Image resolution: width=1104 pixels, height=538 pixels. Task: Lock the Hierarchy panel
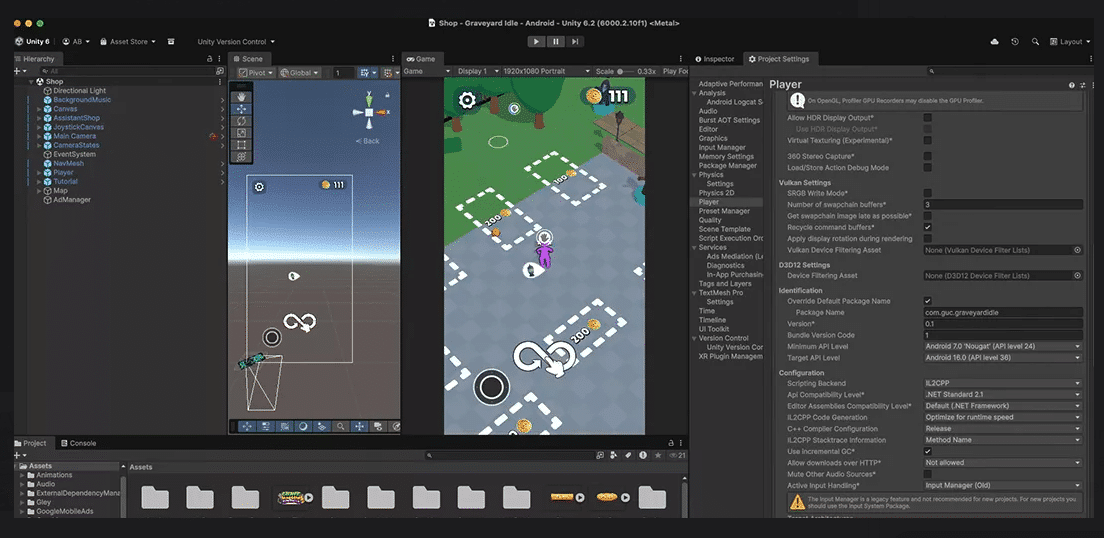209,59
